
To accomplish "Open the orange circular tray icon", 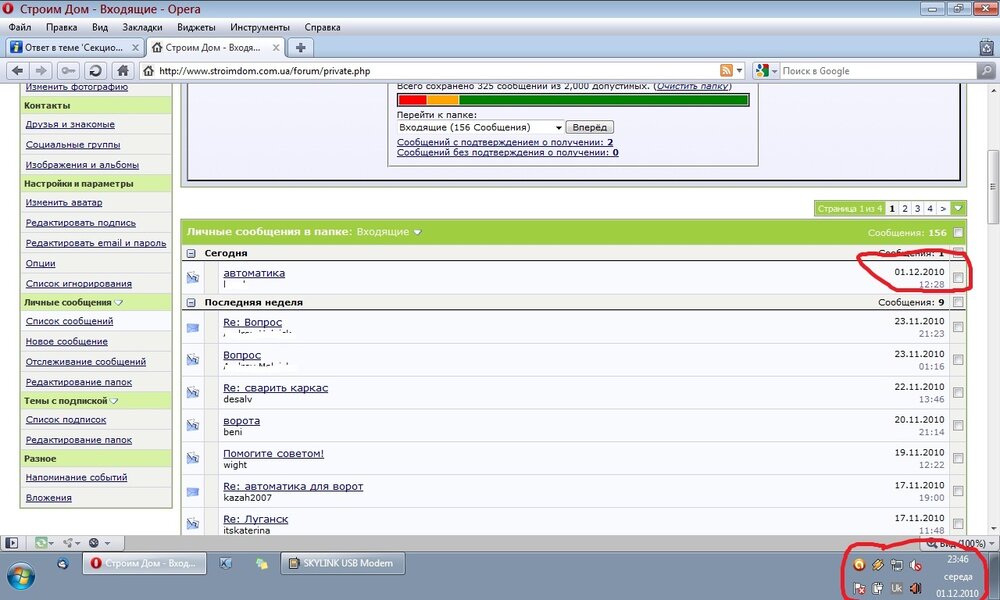I will (x=859, y=565).
